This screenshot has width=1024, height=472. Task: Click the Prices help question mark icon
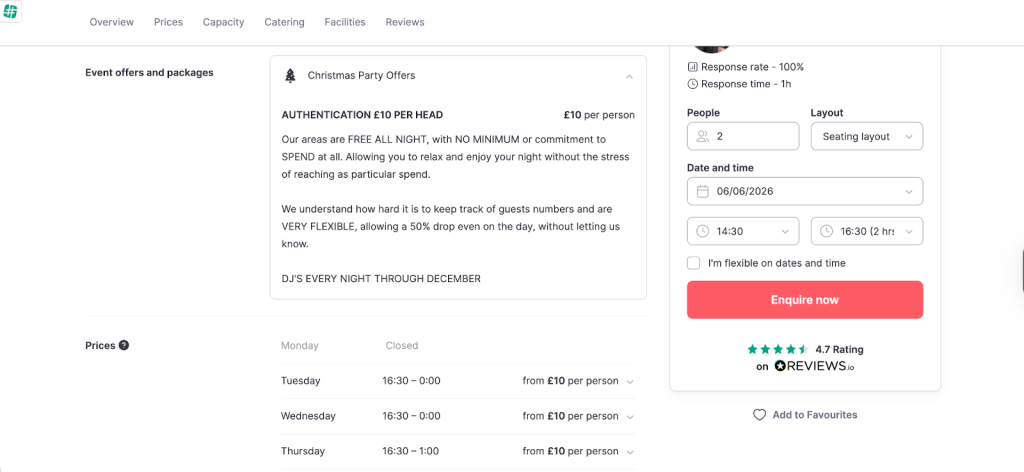pyautogui.click(x=124, y=345)
